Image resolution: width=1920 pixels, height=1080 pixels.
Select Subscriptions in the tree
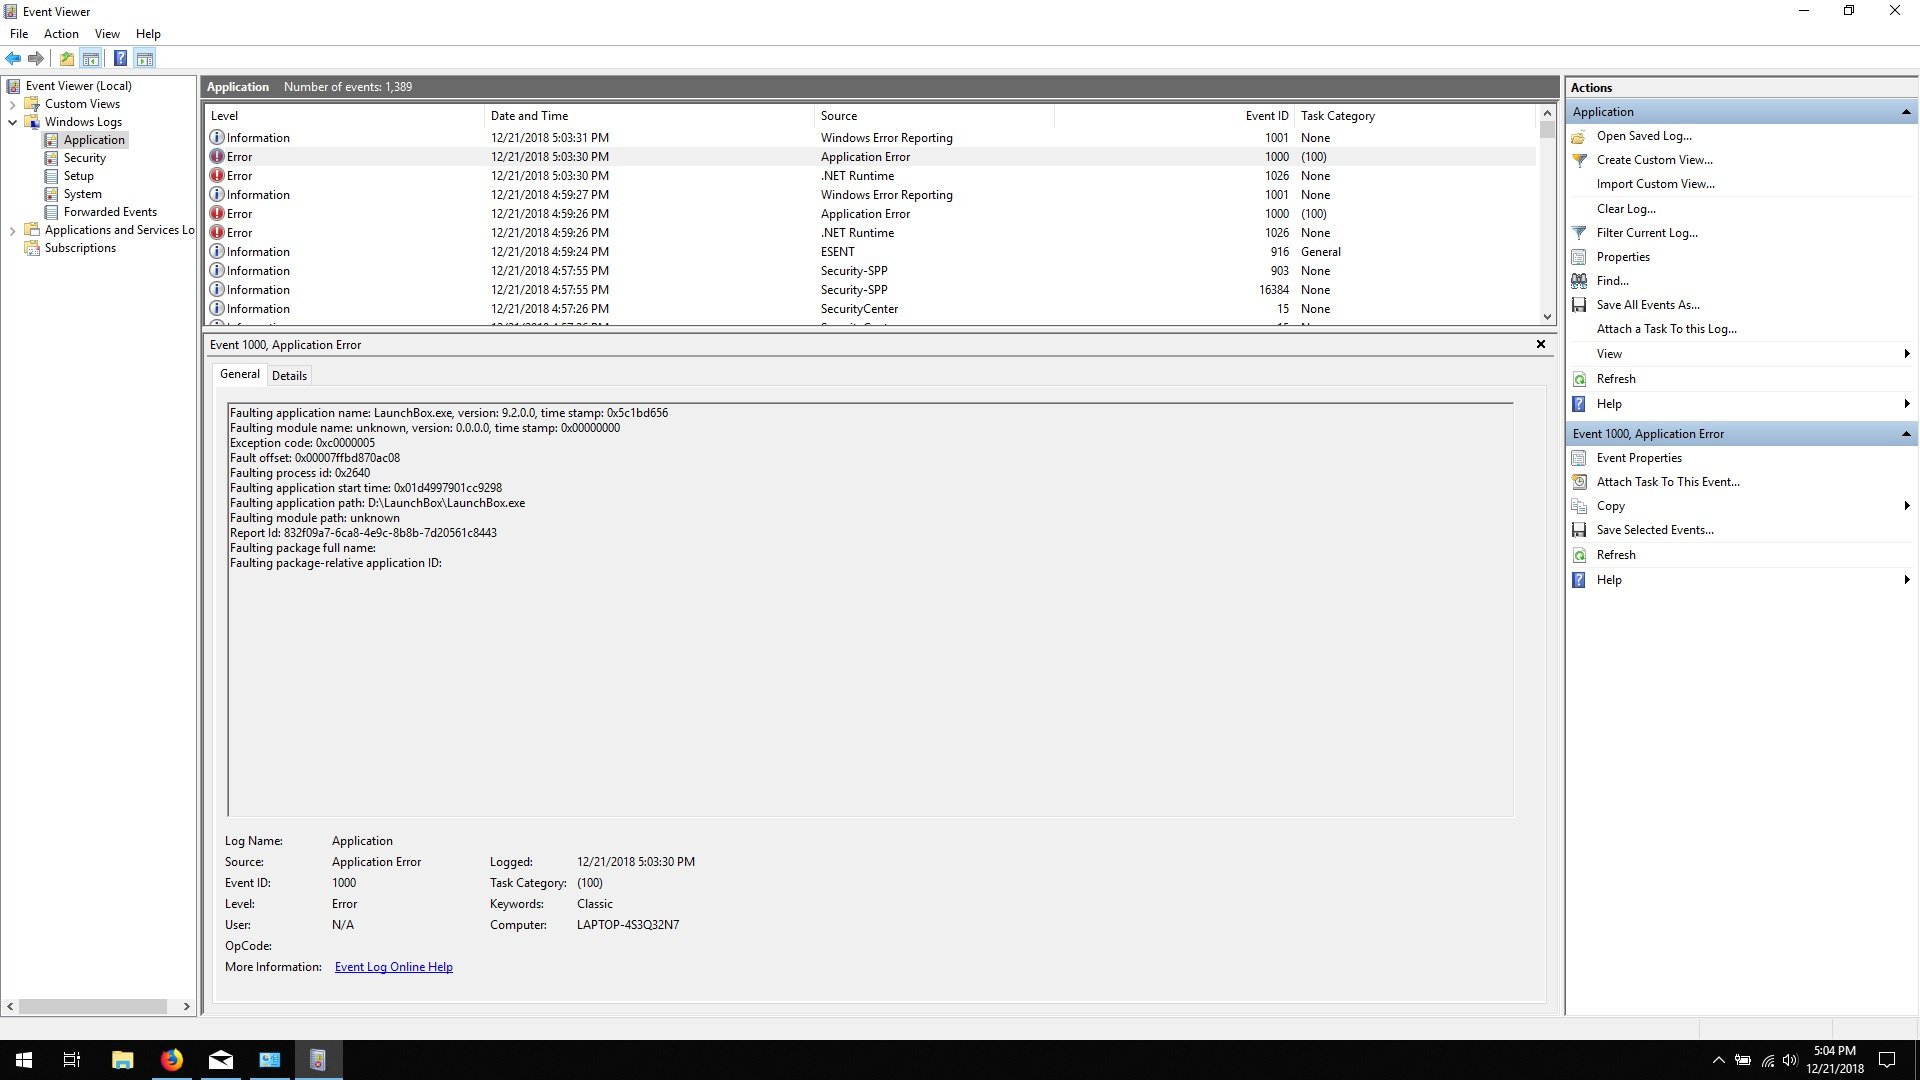click(80, 248)
